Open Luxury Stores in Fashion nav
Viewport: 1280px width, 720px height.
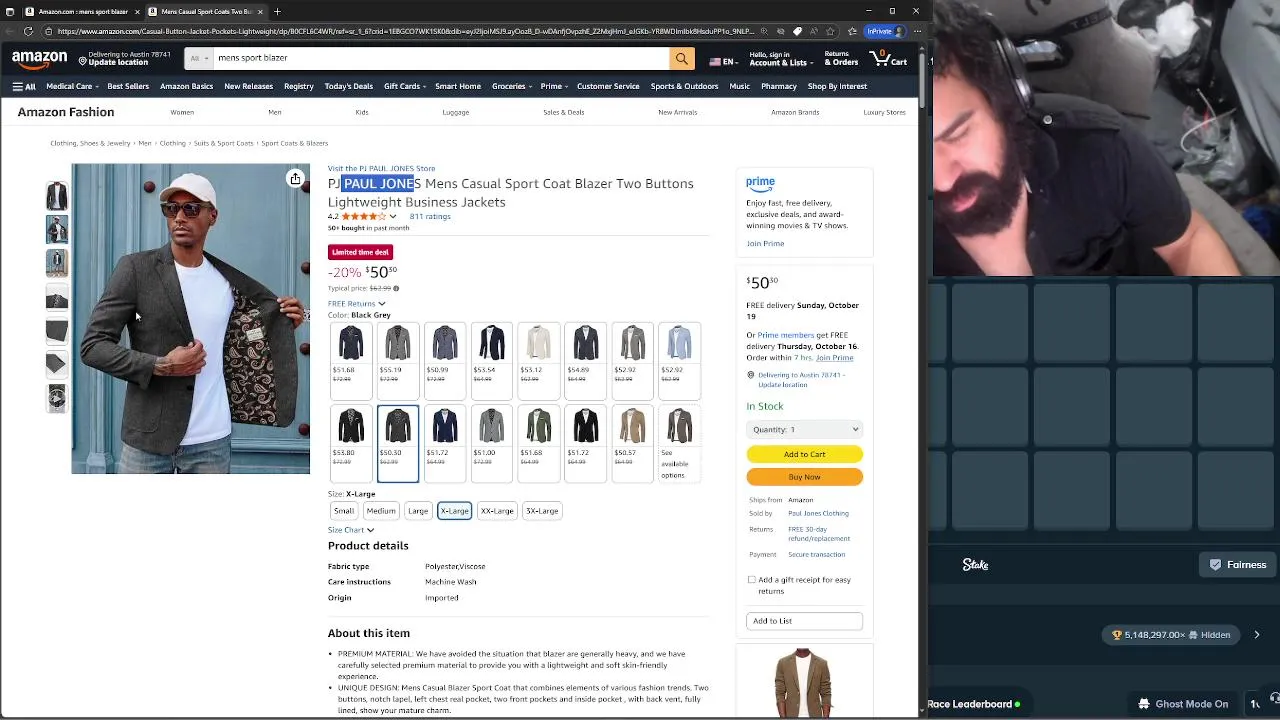click(884, 112)
